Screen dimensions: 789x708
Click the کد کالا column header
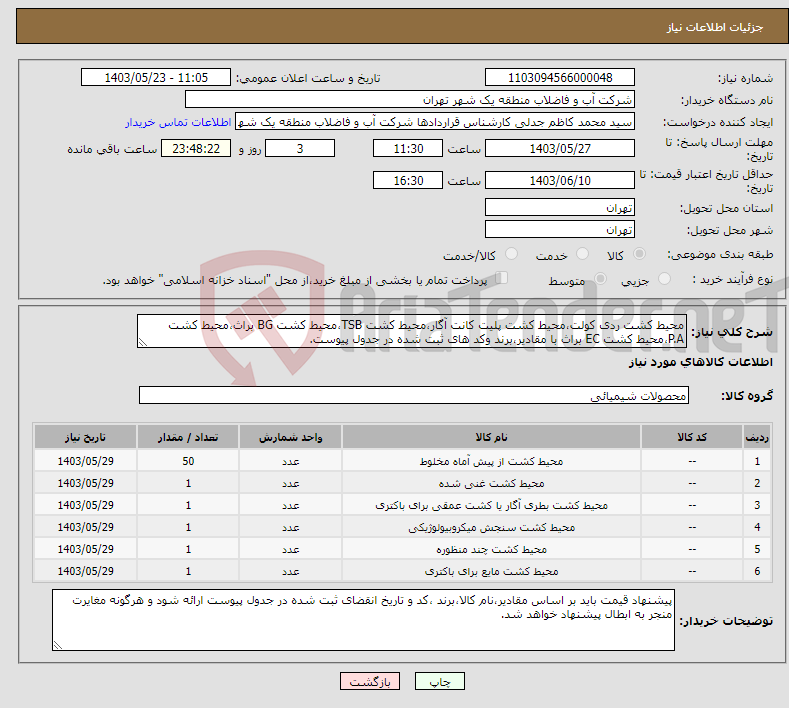point(692,437)
